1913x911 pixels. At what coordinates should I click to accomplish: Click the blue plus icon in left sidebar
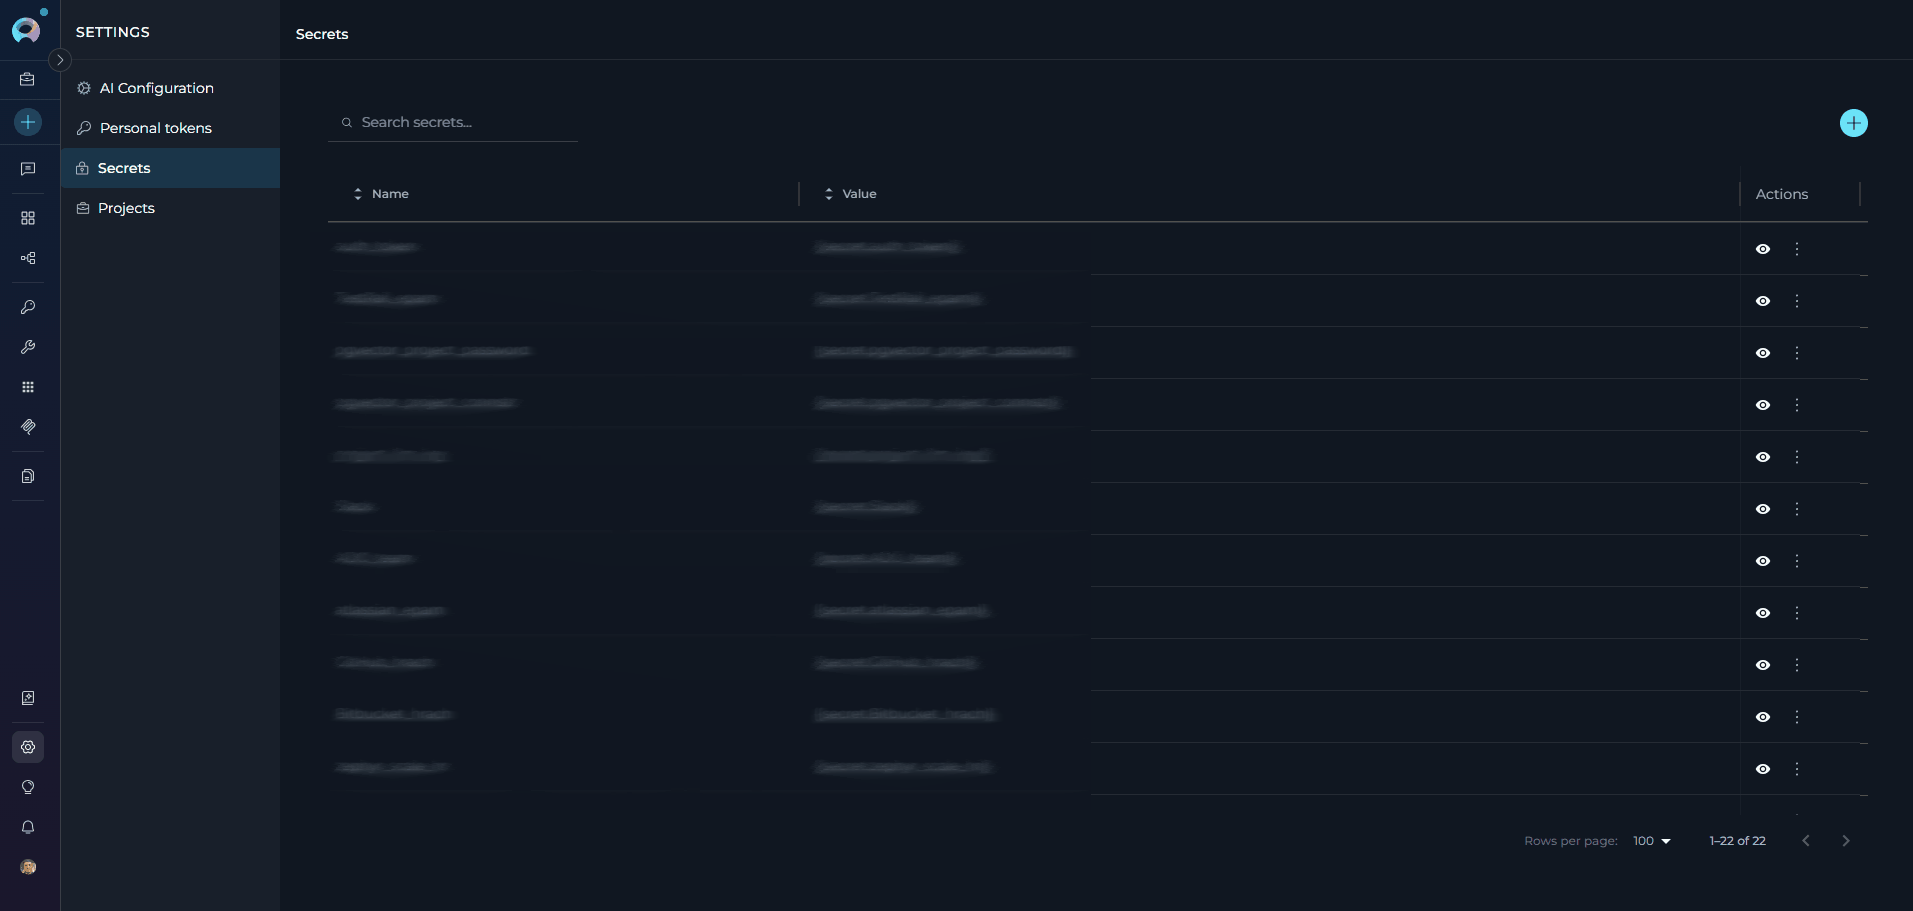click(x=28, y=122)
